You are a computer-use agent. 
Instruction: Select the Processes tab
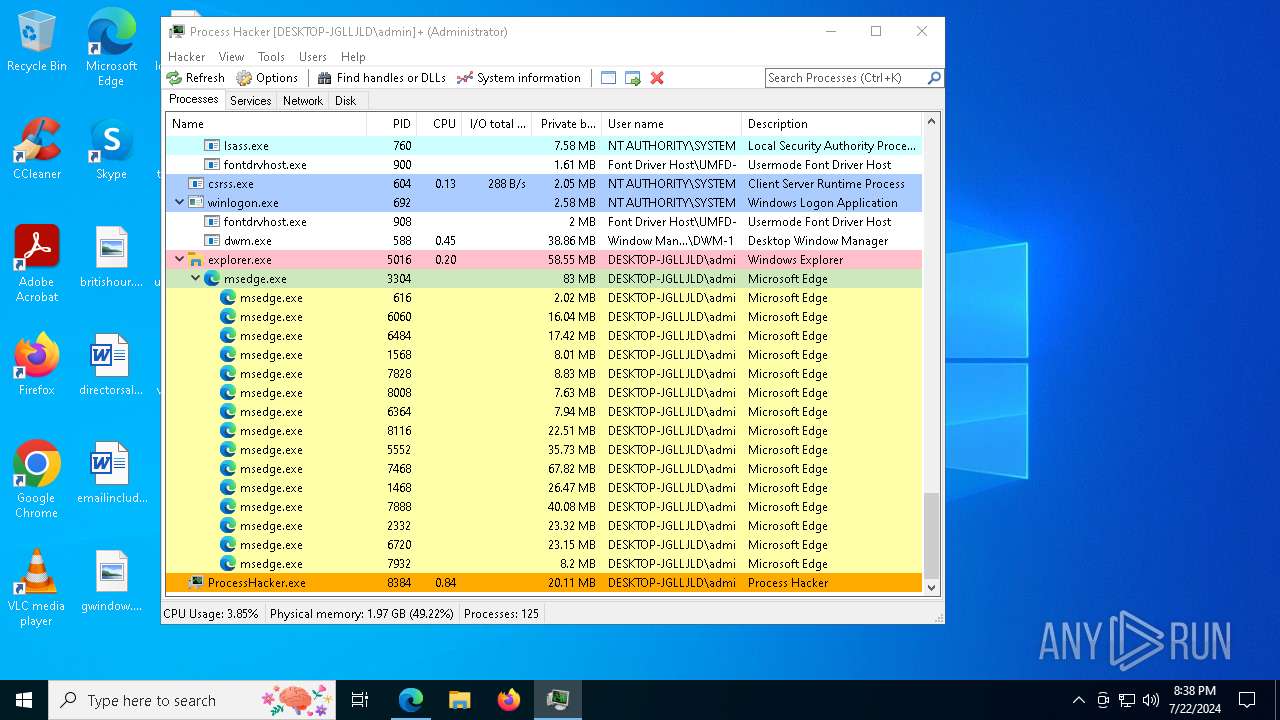tap(193, 99)
